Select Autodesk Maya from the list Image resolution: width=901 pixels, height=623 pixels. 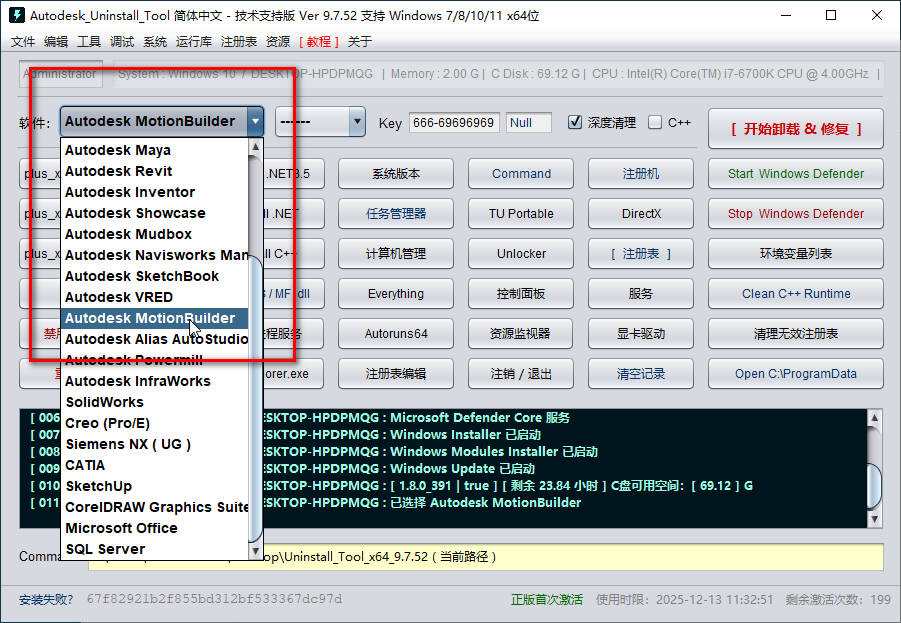tap(155, 150)
